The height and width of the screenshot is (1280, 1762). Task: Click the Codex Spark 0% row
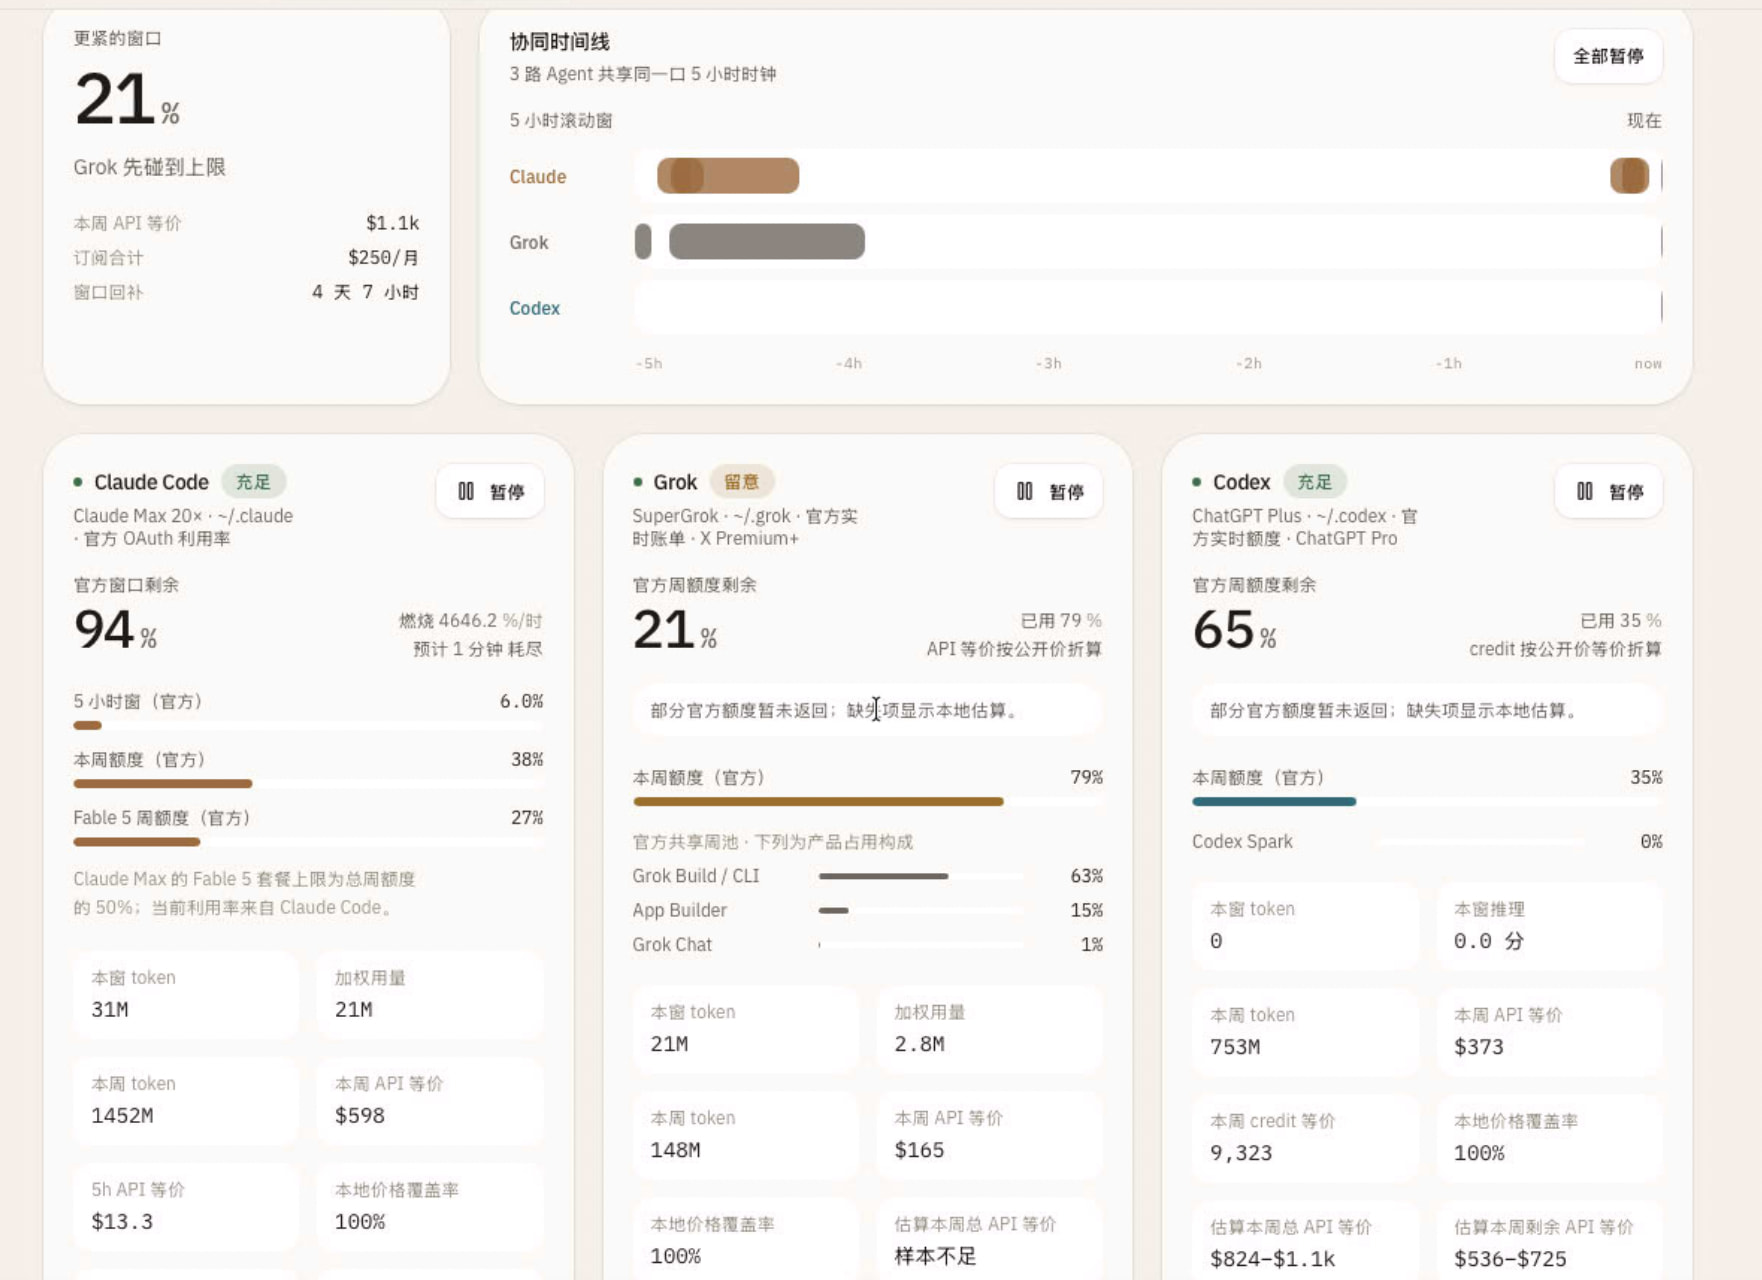click(x=1427, y=842)
